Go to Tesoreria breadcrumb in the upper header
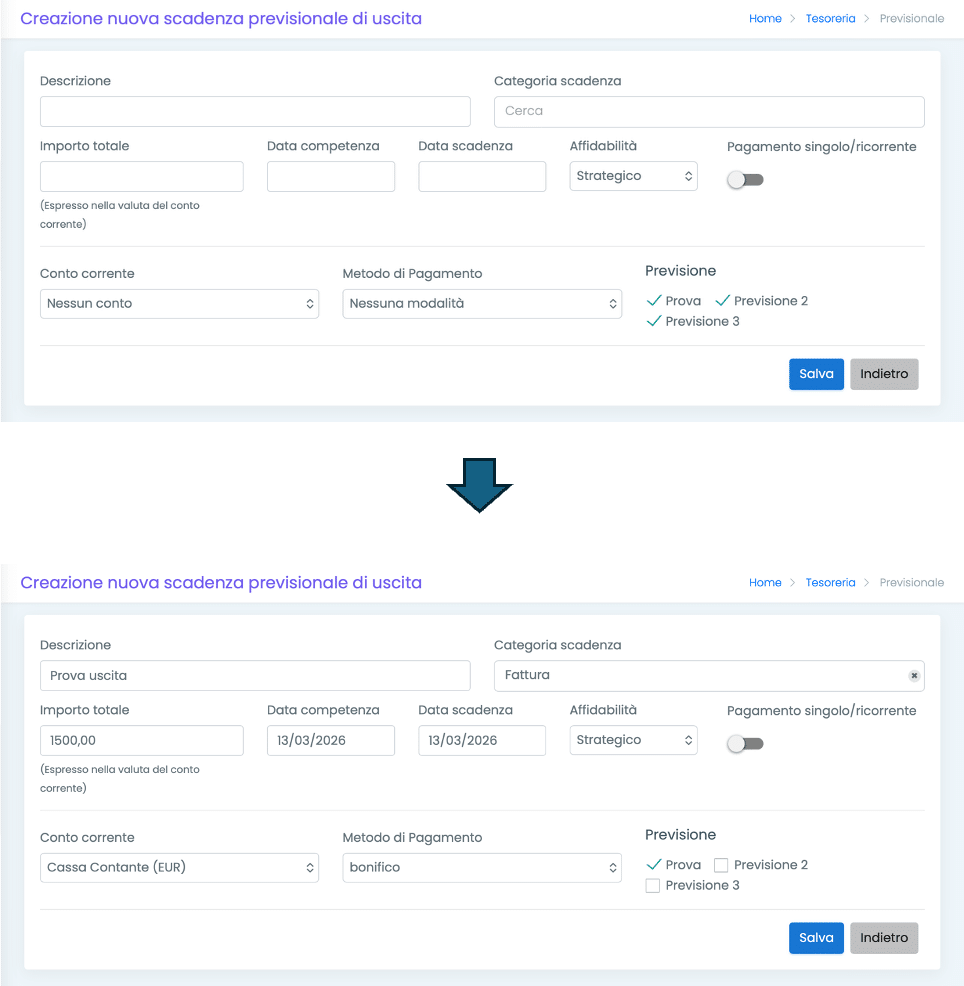964x986 pixels. (830, 18)
